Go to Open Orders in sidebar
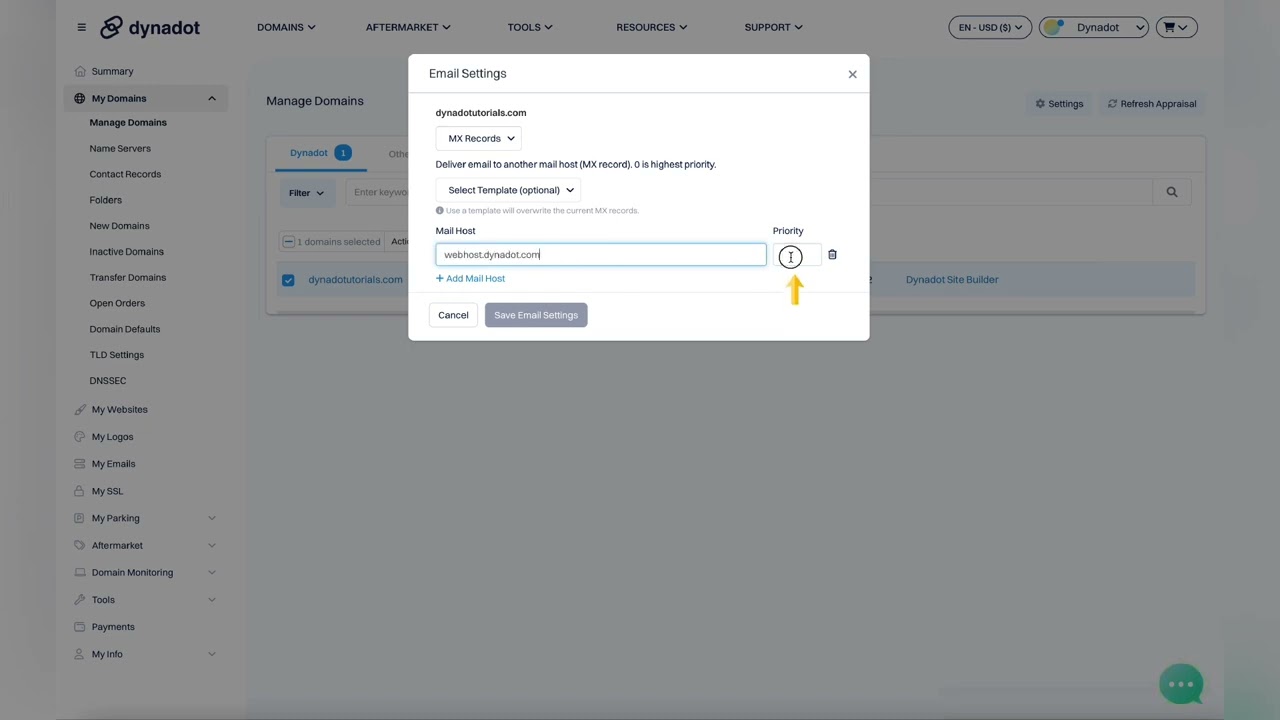Screen dimensions: 1280x720 [117, 303]
